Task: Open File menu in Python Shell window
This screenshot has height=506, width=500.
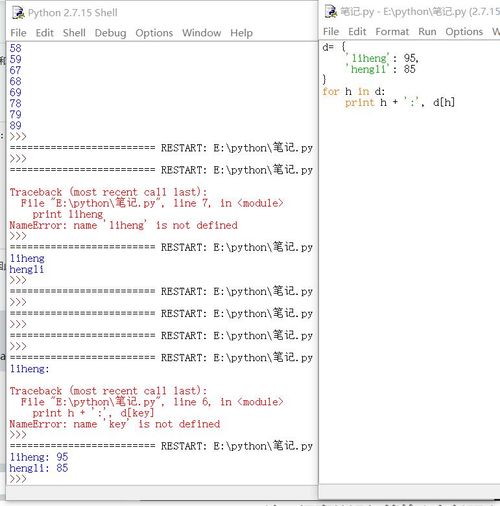Action: click(18, 33)
